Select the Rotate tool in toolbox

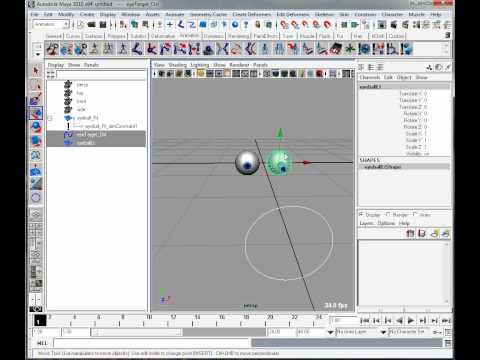point(36,127)
